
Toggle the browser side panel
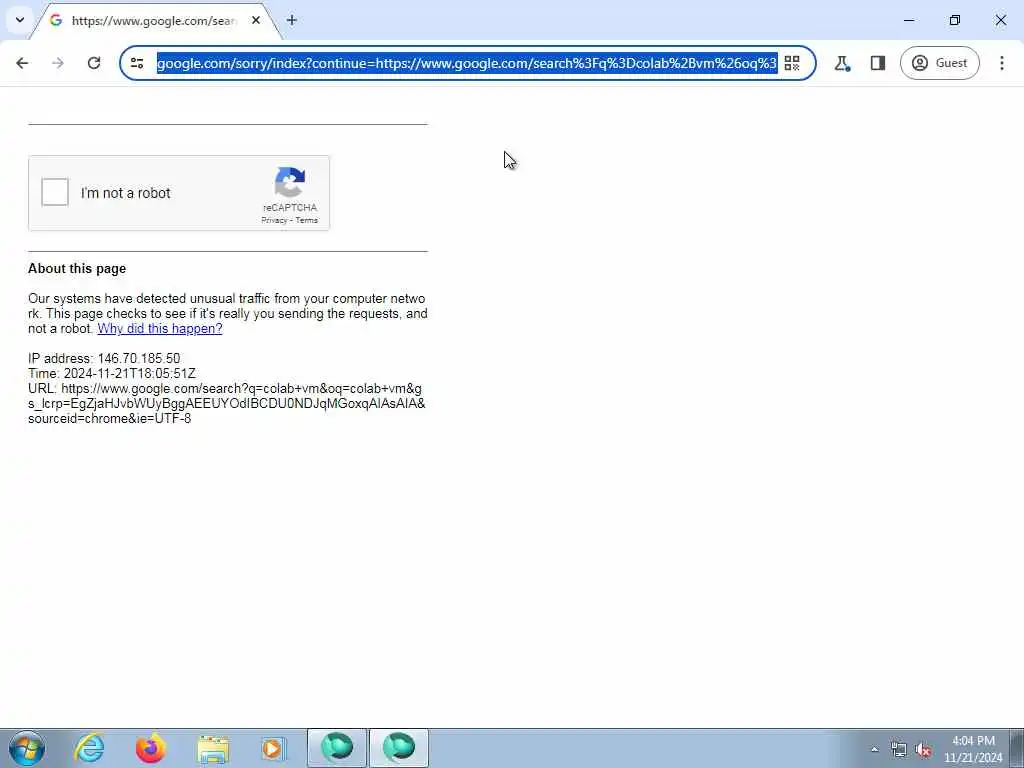(x=878, y=63)
